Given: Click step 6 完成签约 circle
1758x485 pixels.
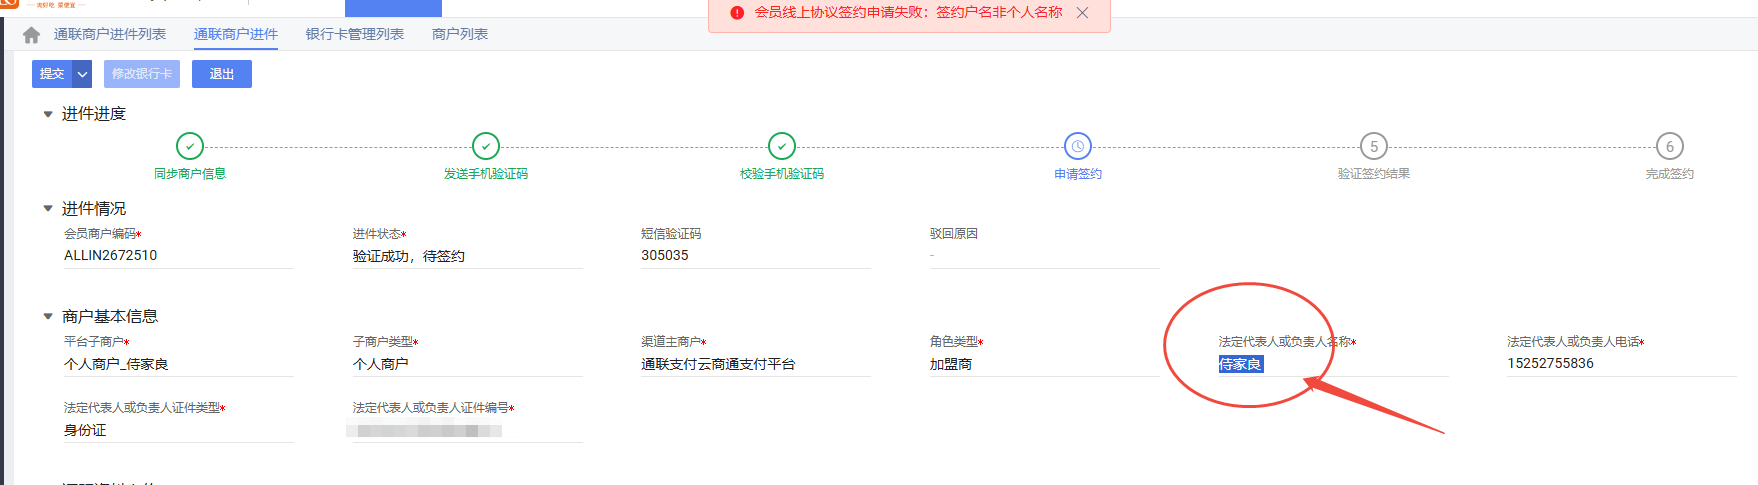Looking at the screenshot, I should tap(1669, 146).
